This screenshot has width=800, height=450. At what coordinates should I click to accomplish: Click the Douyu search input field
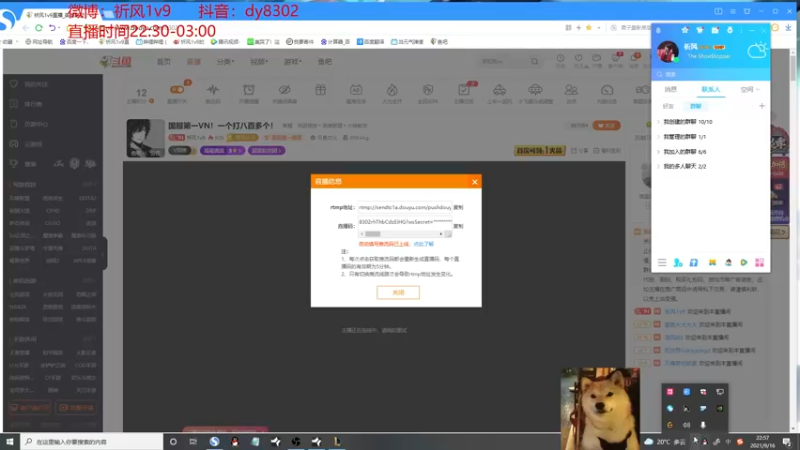tap(504, 62)
